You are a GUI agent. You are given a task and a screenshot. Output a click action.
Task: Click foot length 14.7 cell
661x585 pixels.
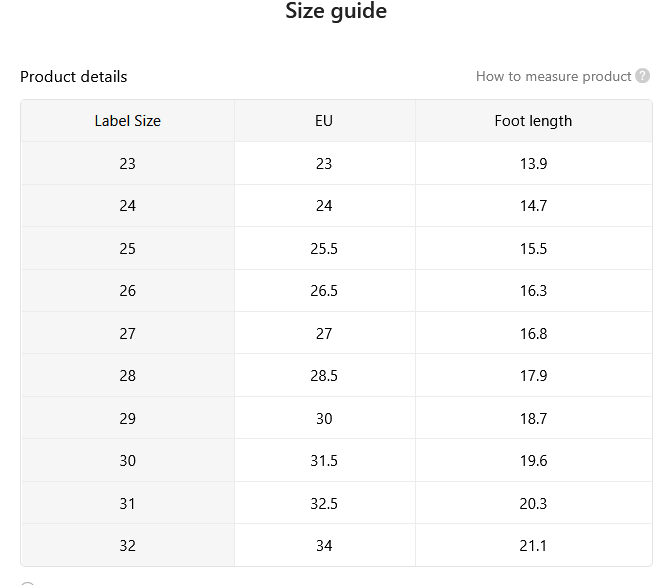point(533,206)
